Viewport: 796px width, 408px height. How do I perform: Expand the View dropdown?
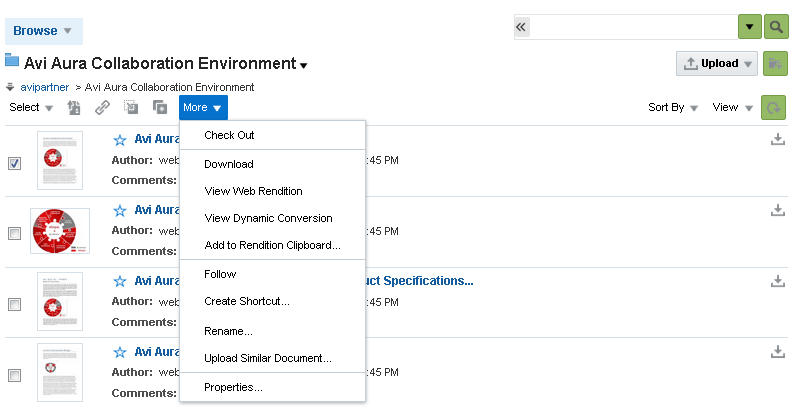pyautogui.click(x=733, y=108)
